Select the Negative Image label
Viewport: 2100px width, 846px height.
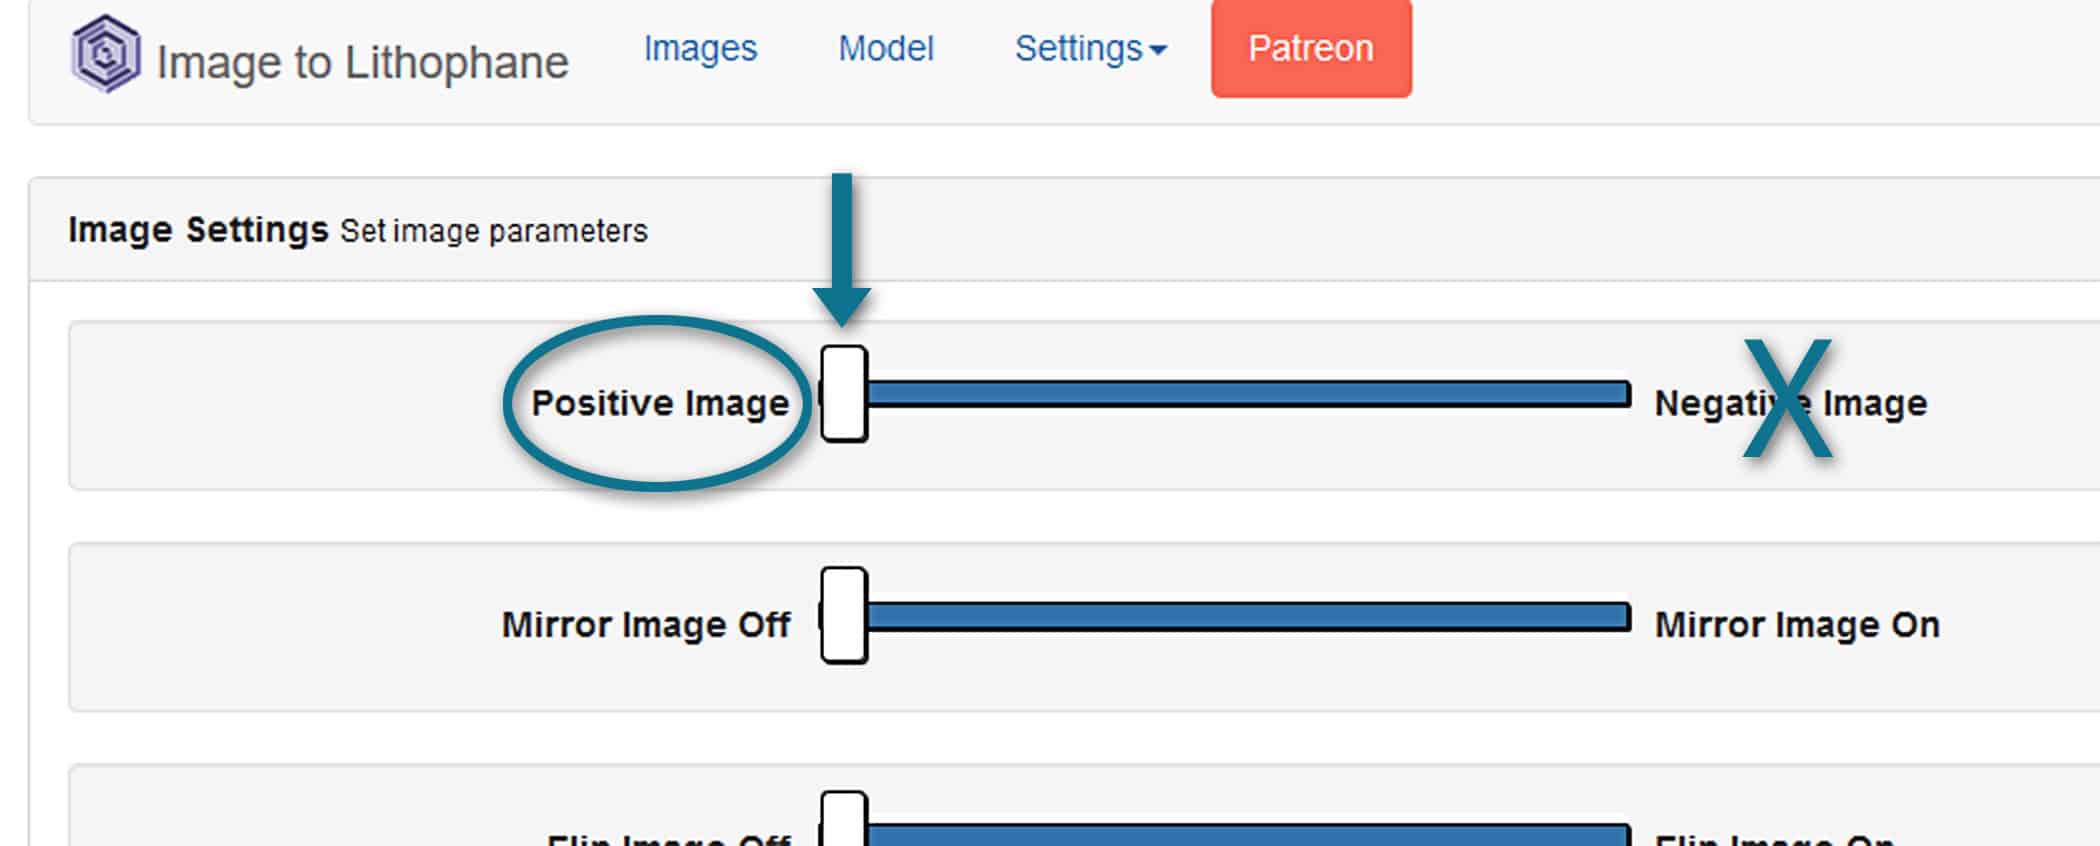pos(1790,403)
